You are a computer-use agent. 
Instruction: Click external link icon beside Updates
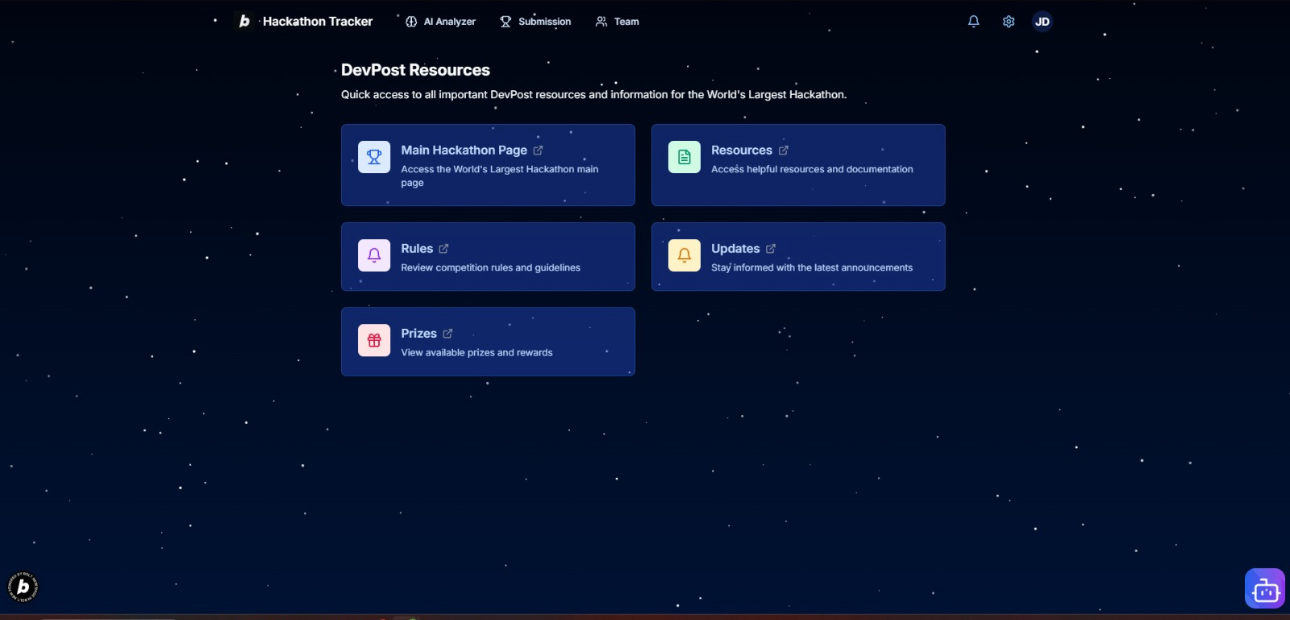[771, 248]
